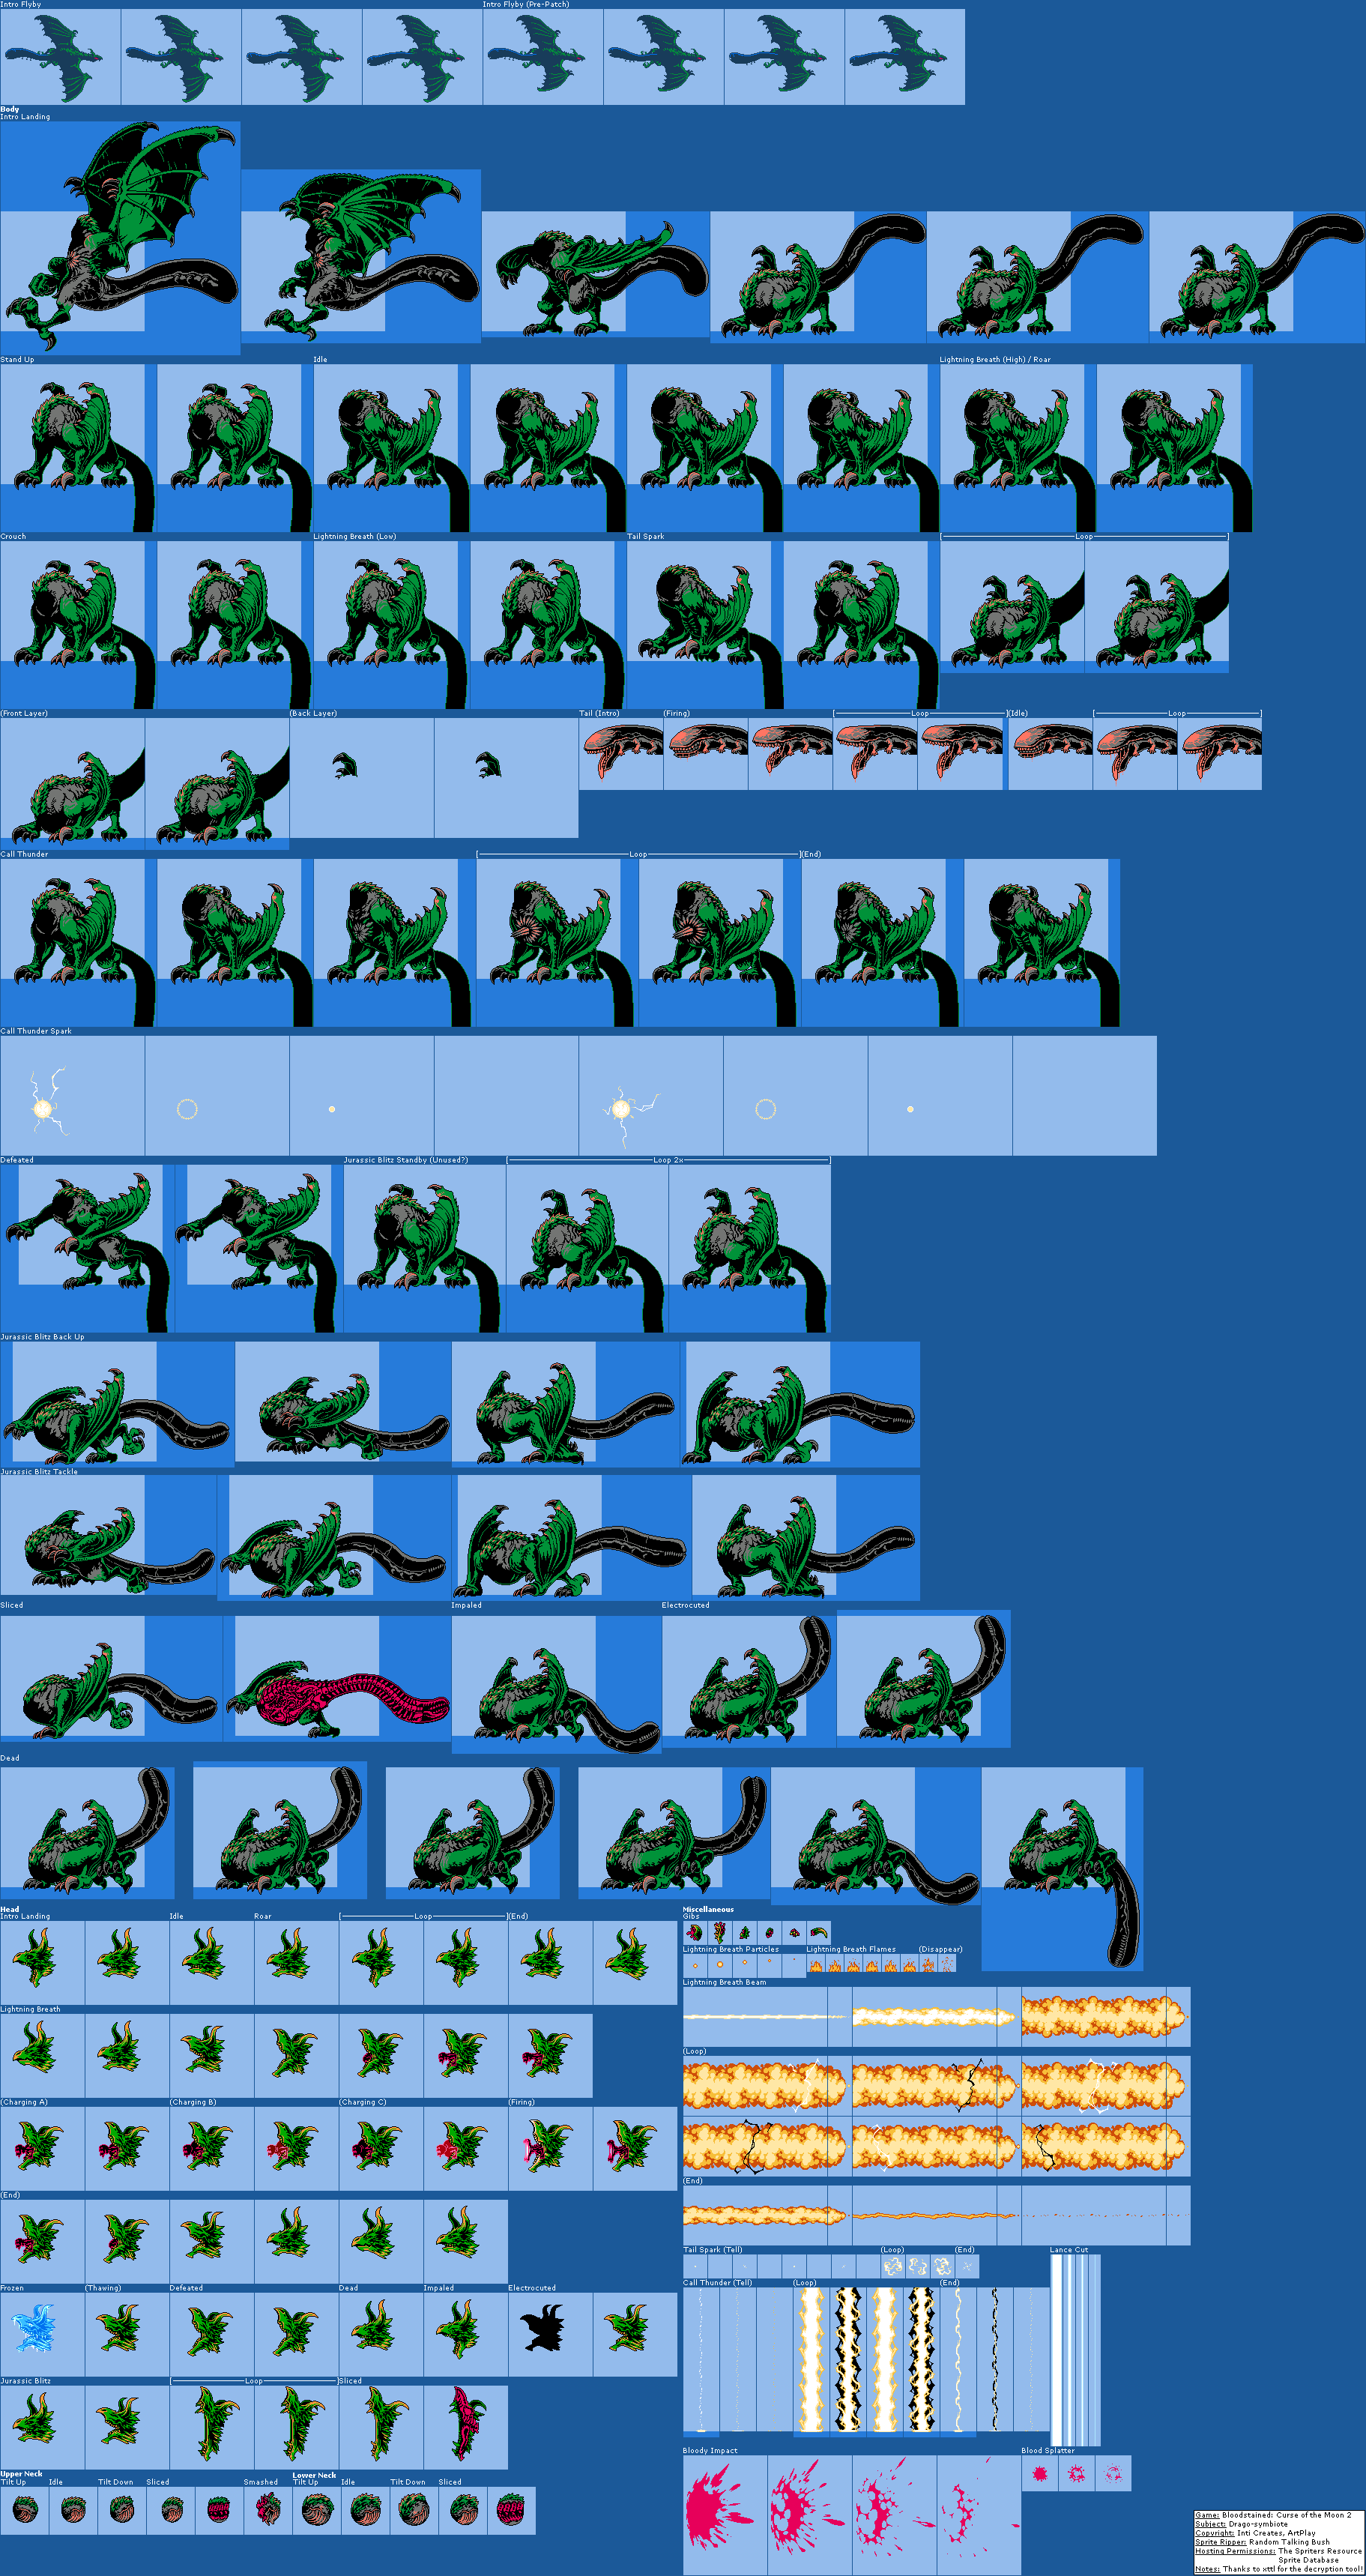Select the 'Frozen' label
The height and width of the screenshot is (2576, 1366).
point(12,2288)
